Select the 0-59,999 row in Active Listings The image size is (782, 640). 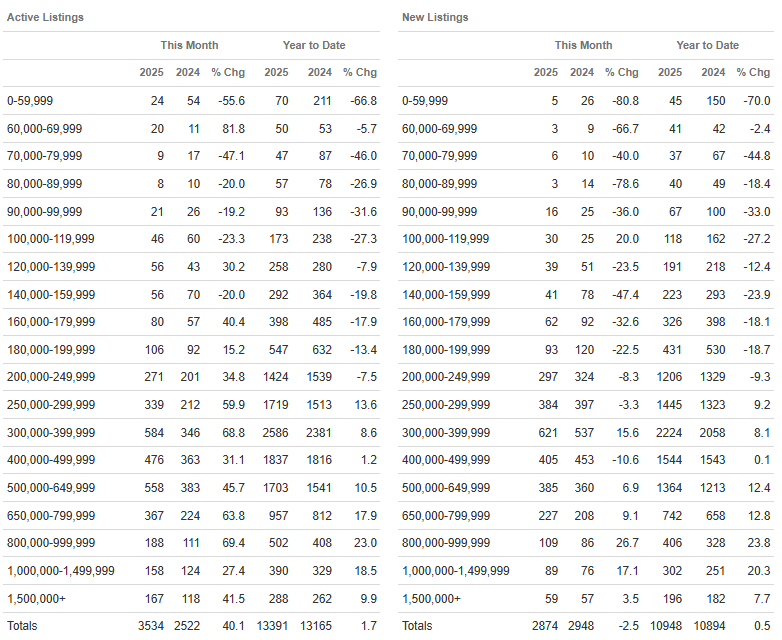[x=192, y=101]
